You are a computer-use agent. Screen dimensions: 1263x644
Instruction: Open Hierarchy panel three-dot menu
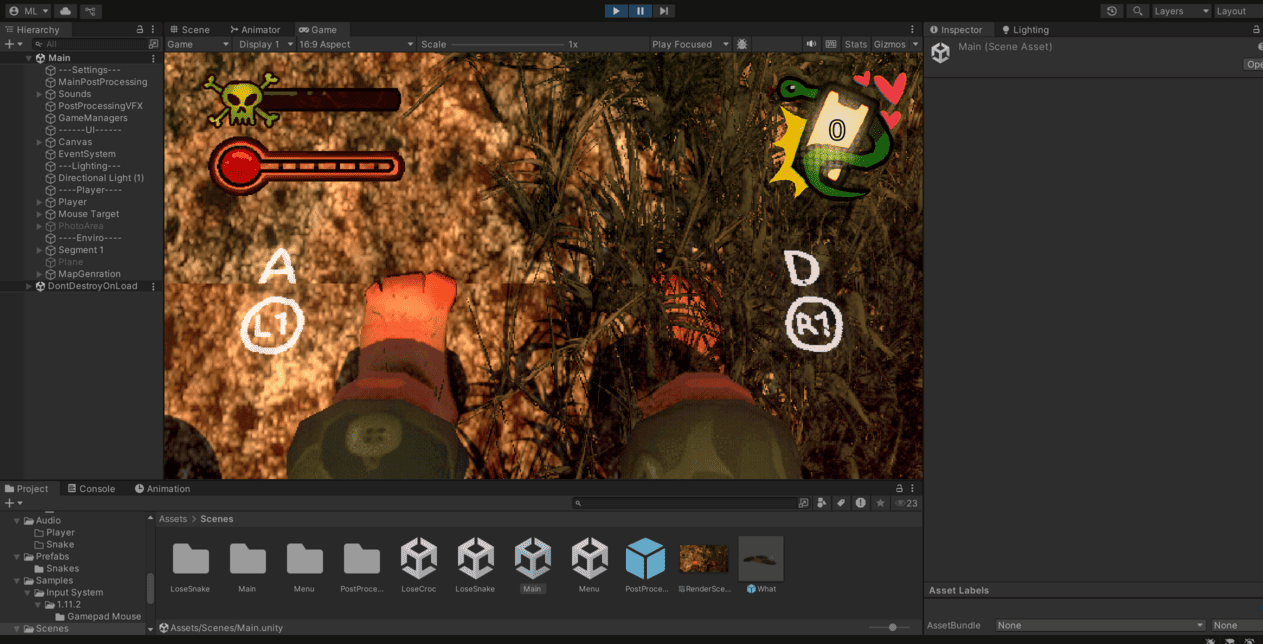[153, 30]
